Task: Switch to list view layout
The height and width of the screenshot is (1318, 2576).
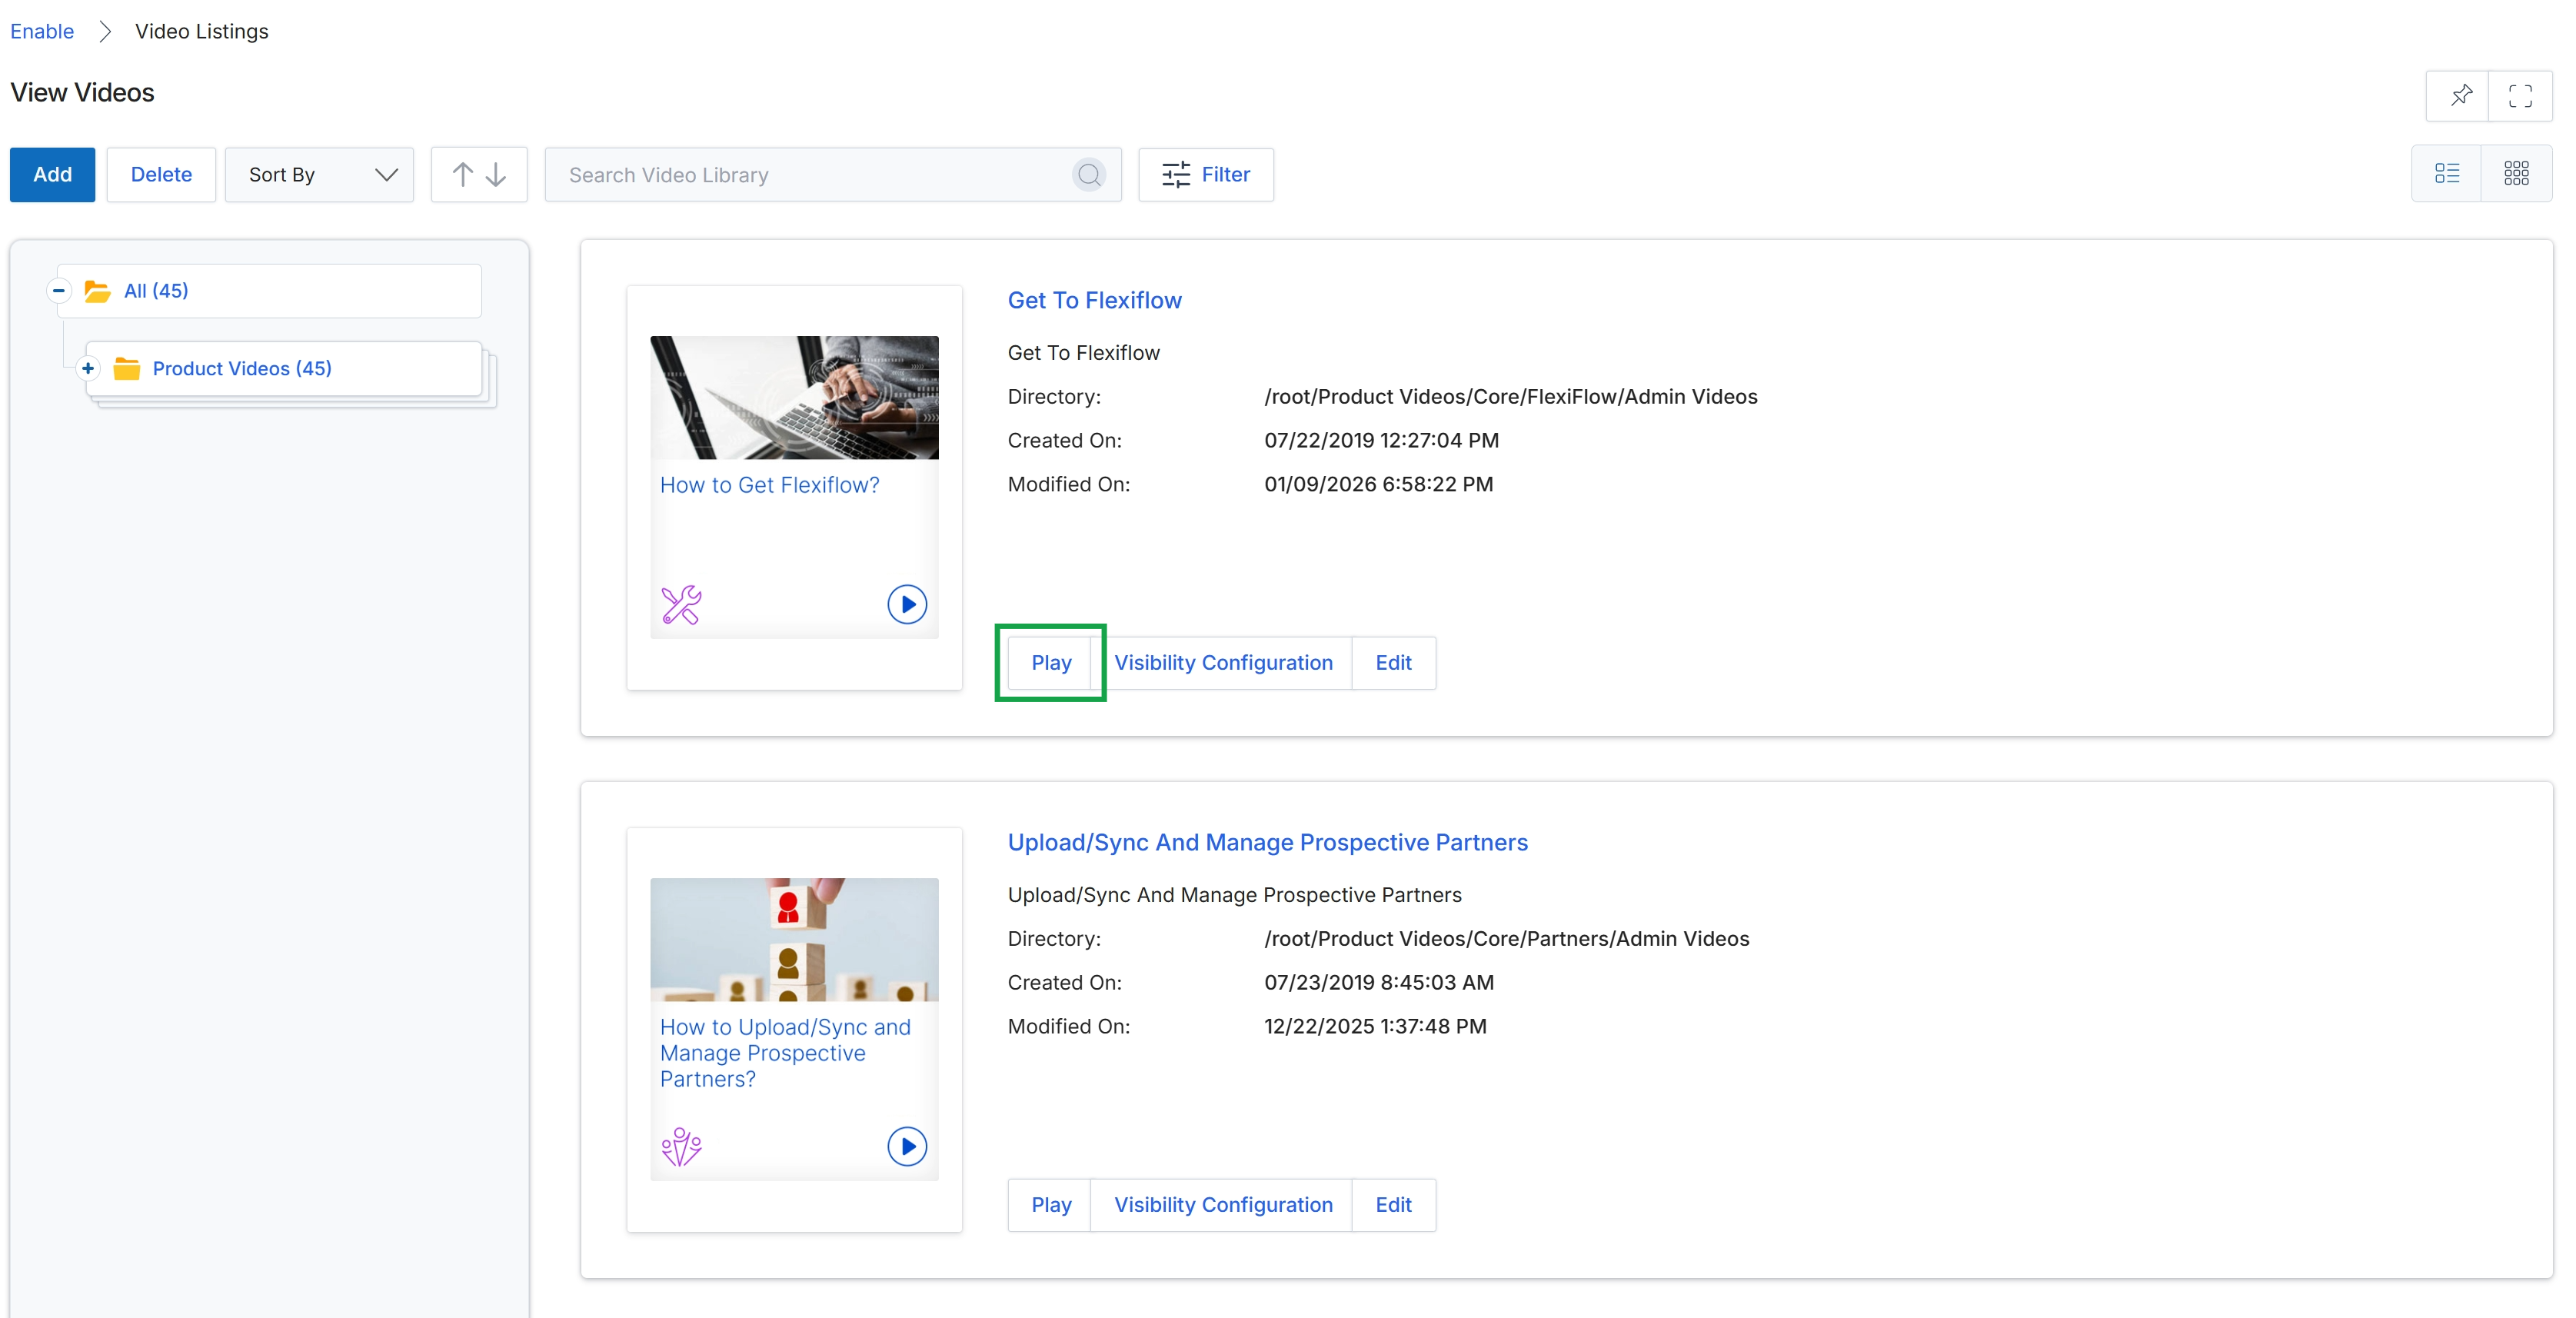Action: [2447, 174]
